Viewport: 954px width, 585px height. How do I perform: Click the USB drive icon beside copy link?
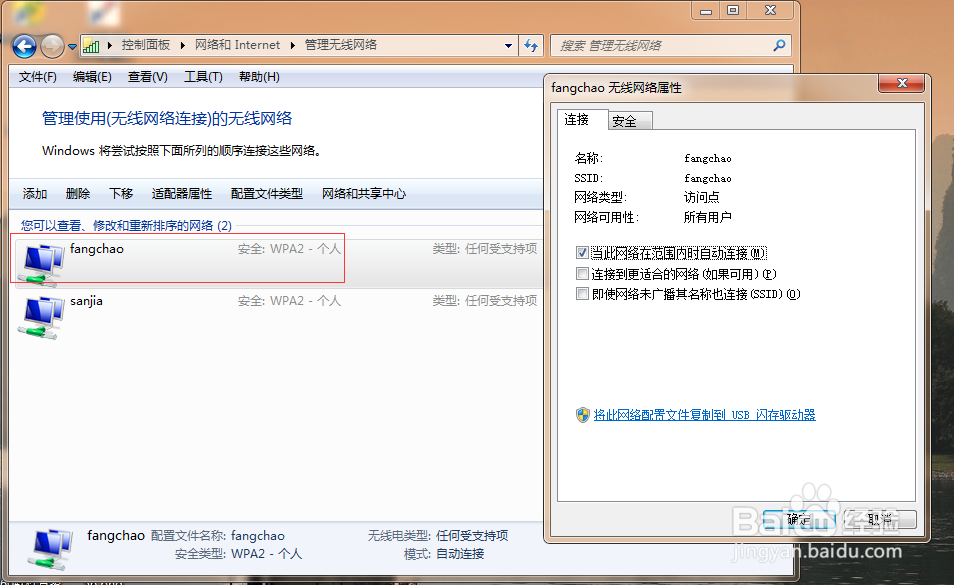581,415
